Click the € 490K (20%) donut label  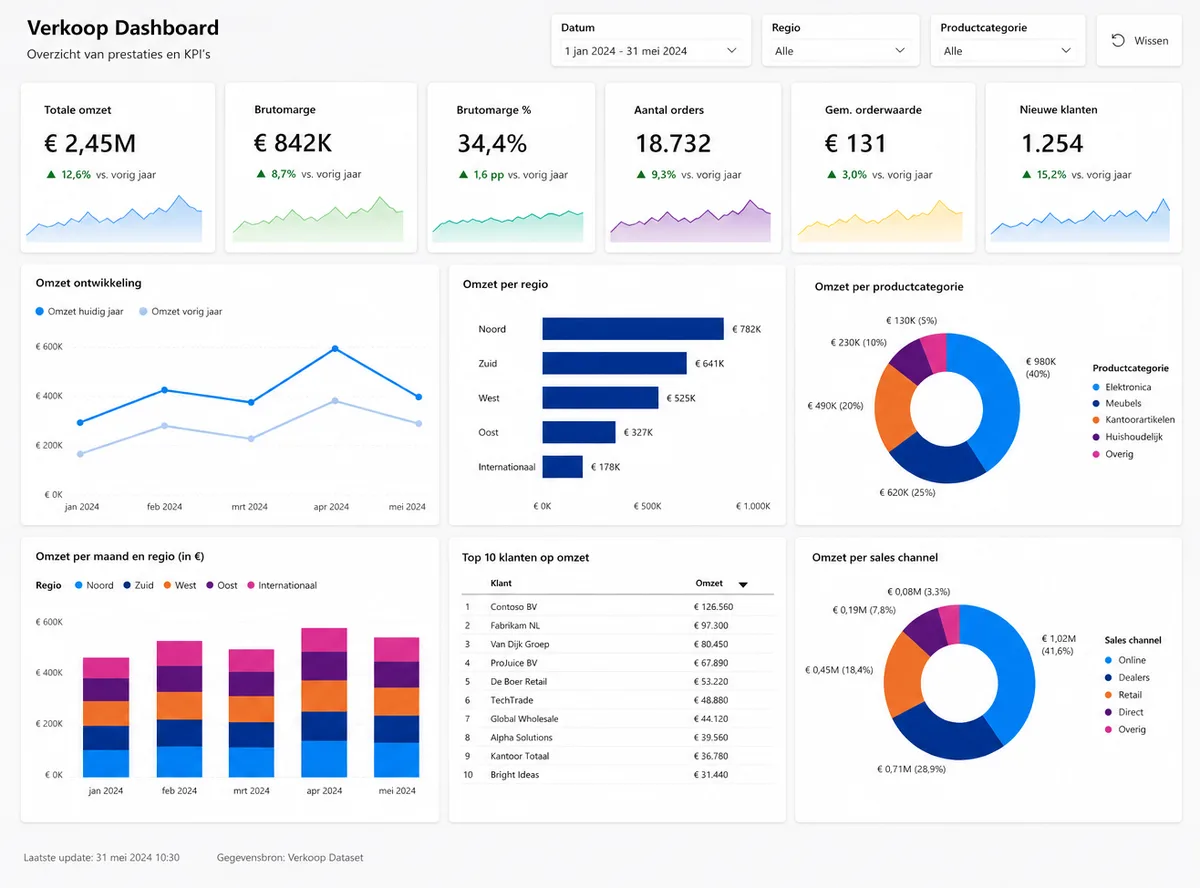836,406
